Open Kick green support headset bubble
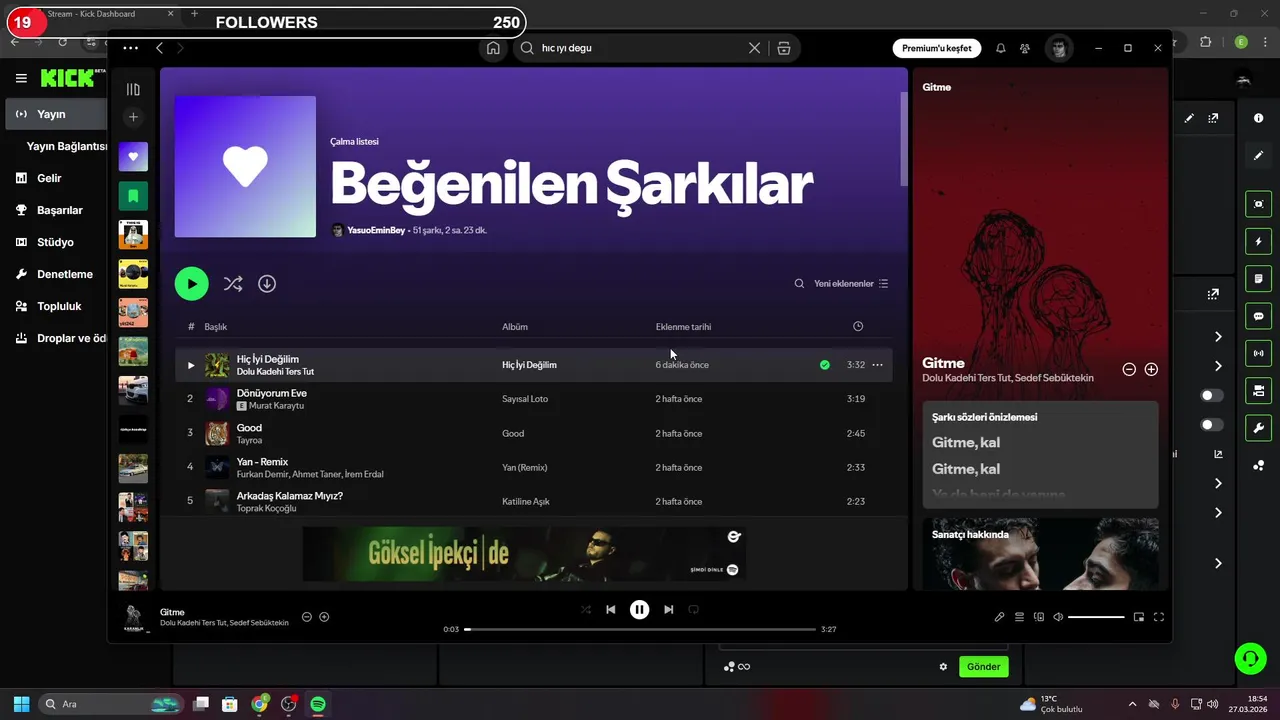1280x720 pixels. click(x=1250, y=658)
